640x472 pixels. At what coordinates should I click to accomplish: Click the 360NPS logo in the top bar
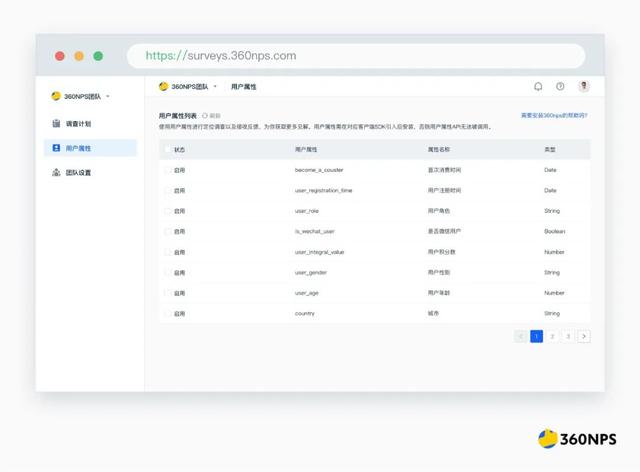[163, 87]
